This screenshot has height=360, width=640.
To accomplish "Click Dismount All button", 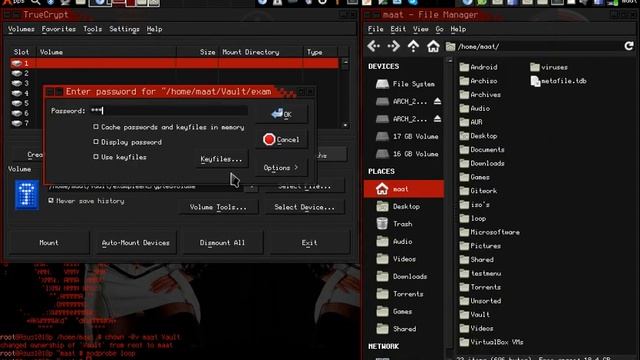I will pyautogui.click(x=222, y=243).
